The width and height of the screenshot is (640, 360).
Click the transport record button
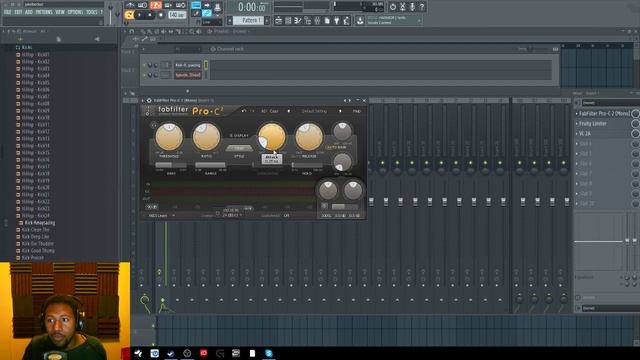160,15
